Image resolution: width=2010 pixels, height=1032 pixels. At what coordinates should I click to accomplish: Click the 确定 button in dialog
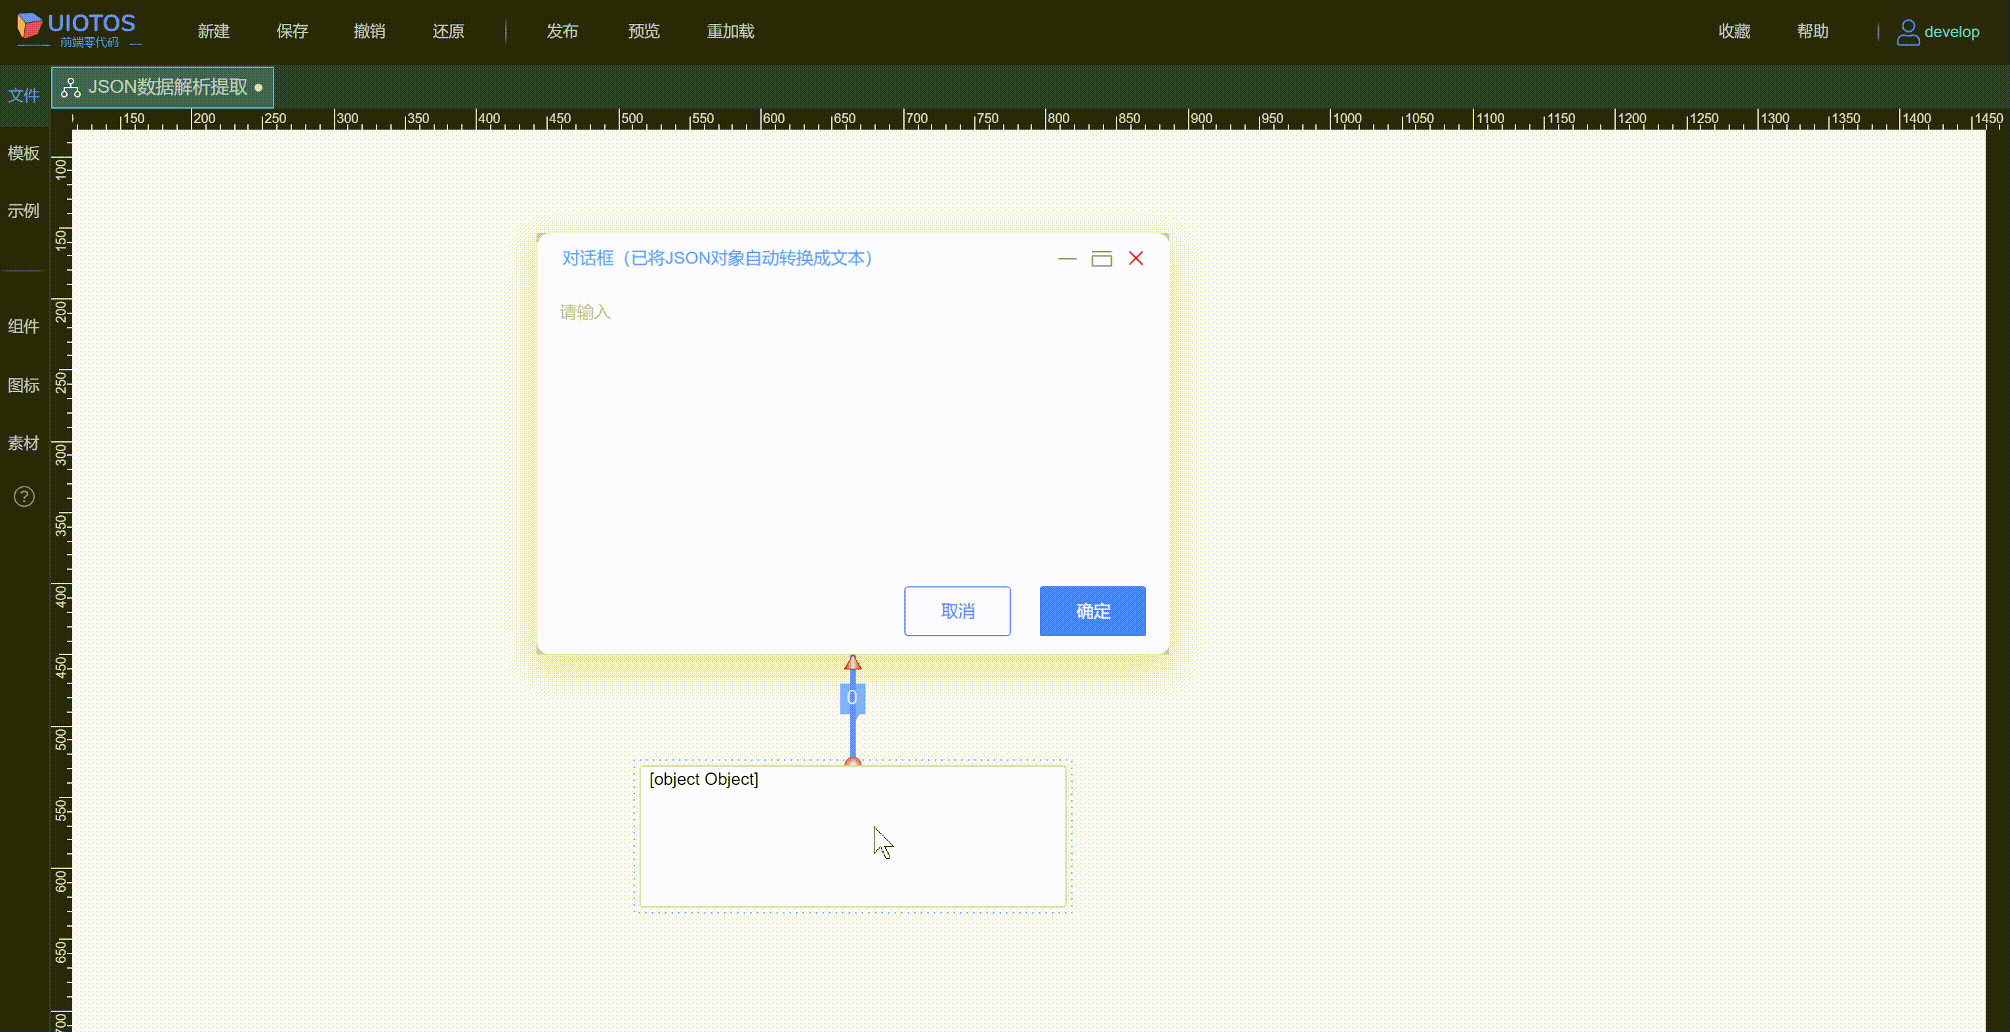tap(1093, 611)
